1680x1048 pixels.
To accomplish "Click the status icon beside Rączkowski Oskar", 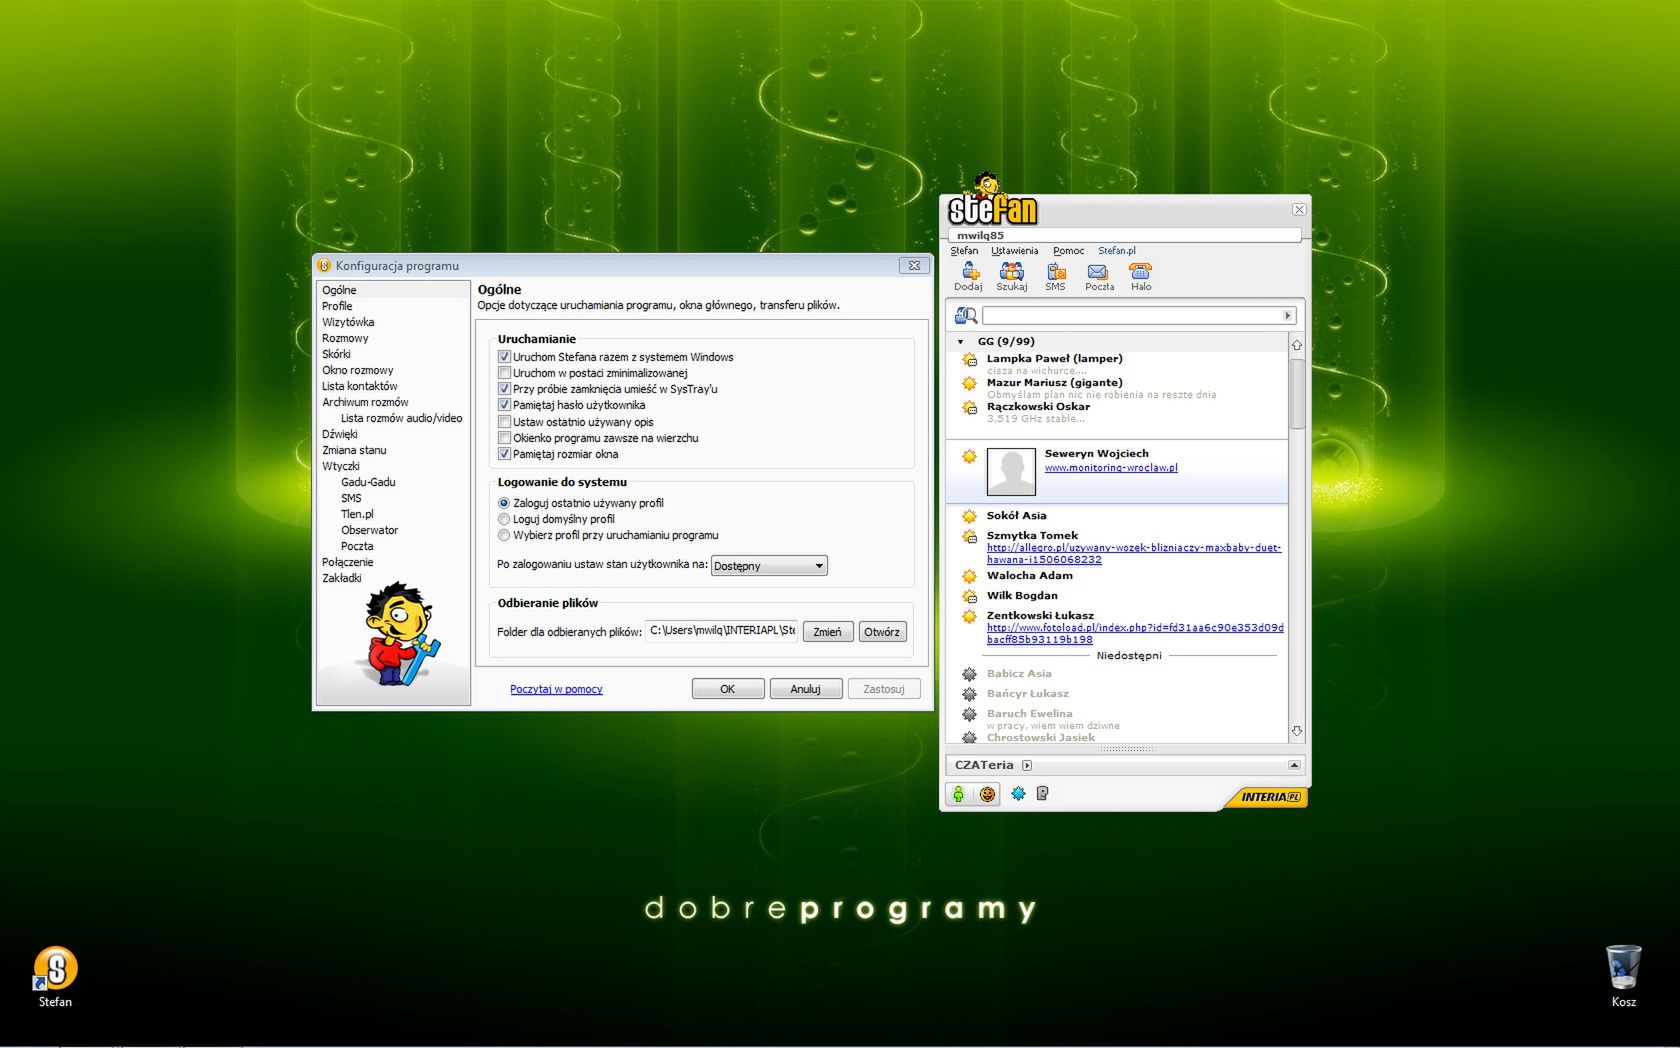I will 969,408.
